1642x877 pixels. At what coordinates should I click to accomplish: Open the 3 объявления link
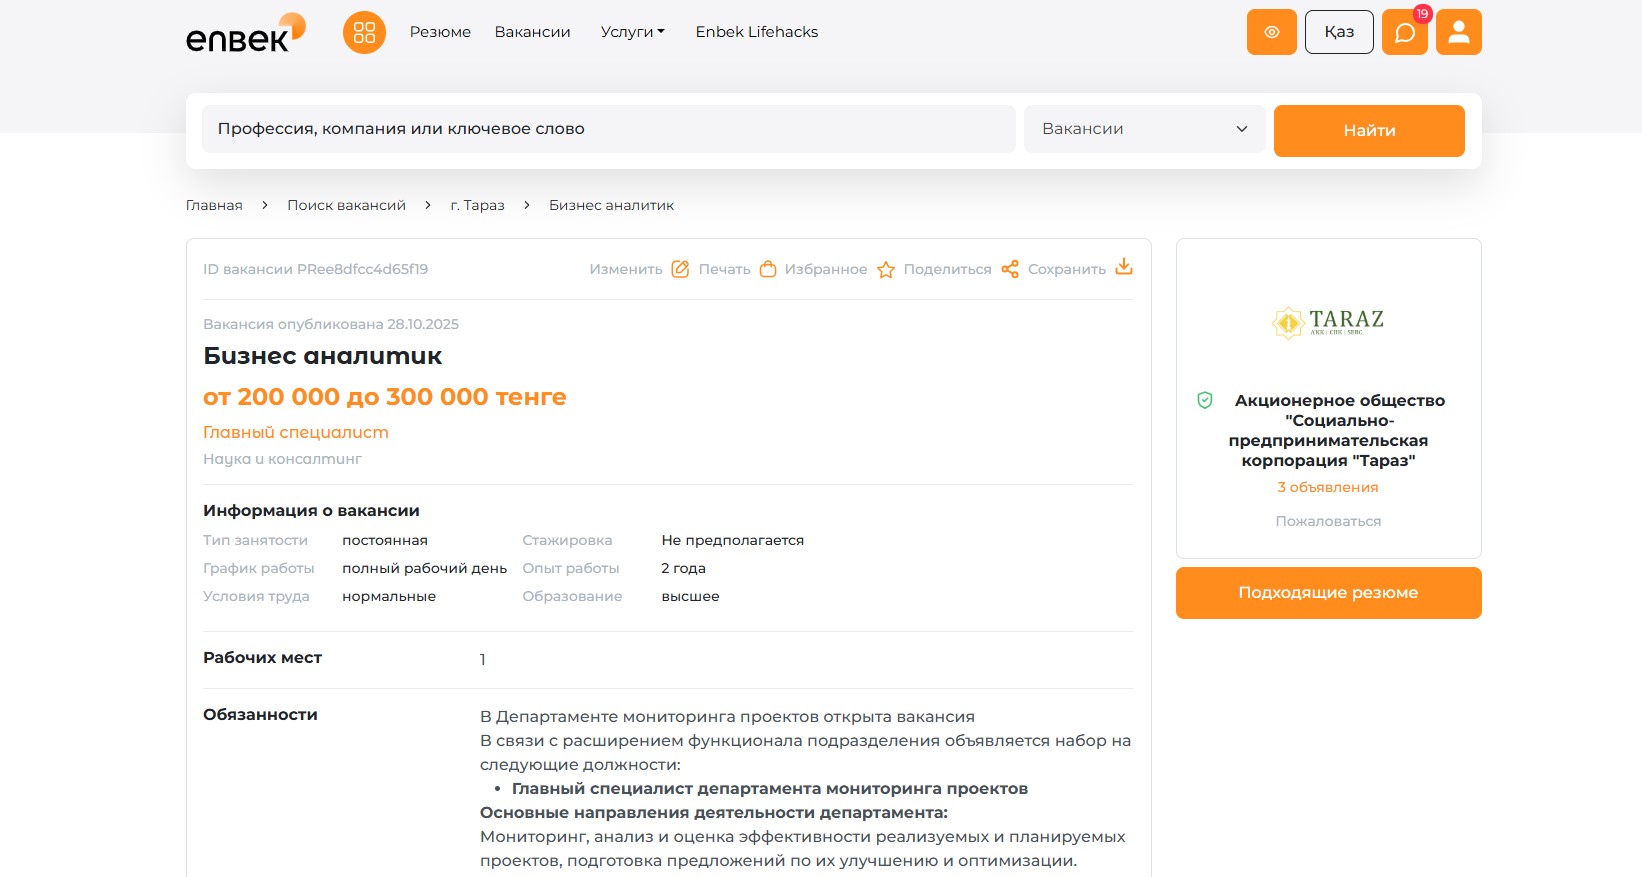click(1327, 487)
